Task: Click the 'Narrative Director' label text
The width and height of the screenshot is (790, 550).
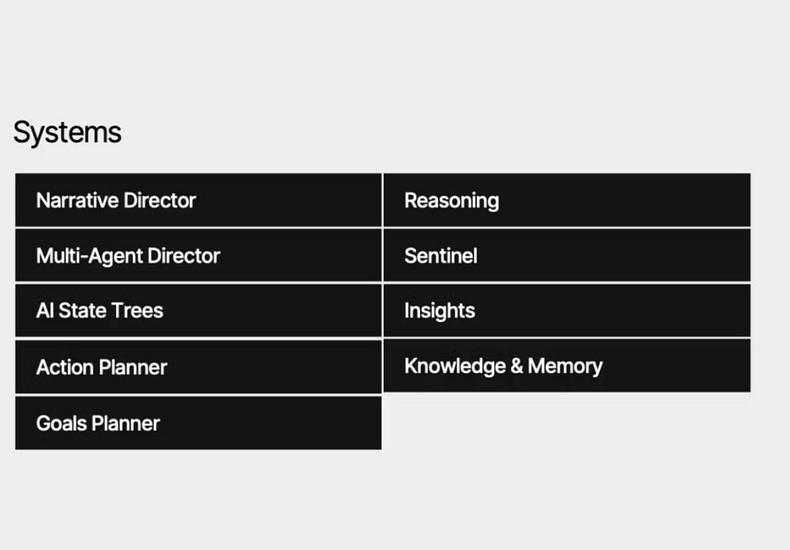Action: pyautogui.click(x=116, y=200)
